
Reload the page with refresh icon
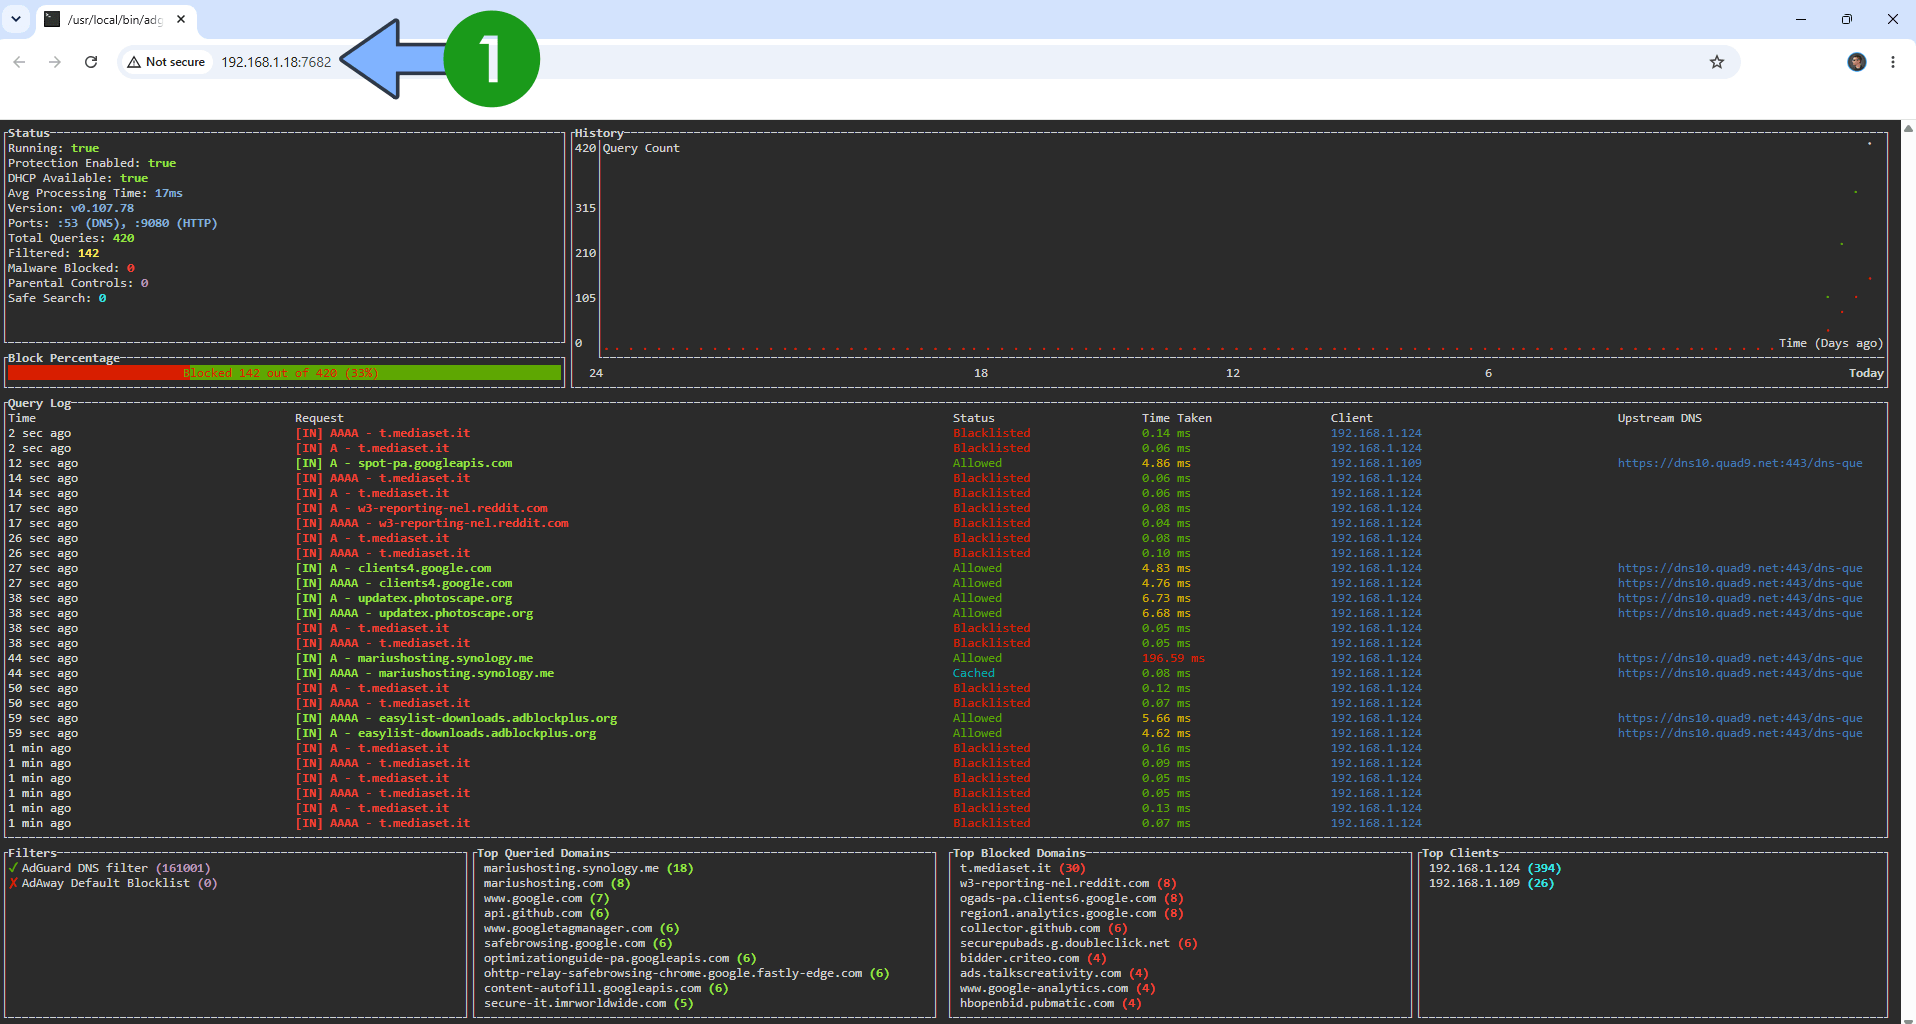pos(91,62)
